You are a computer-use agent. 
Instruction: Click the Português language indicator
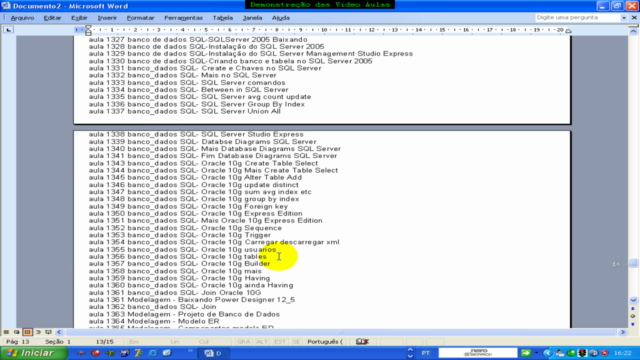325,342
